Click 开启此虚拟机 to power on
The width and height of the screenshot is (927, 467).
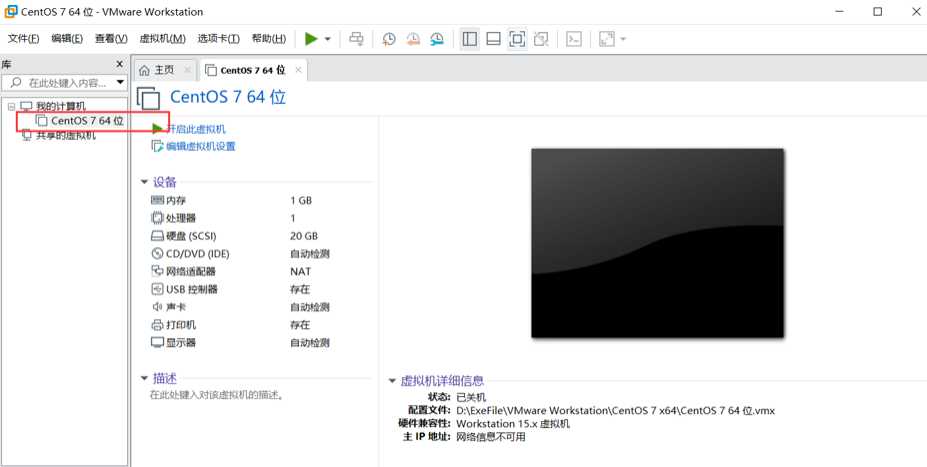point(196,129)
